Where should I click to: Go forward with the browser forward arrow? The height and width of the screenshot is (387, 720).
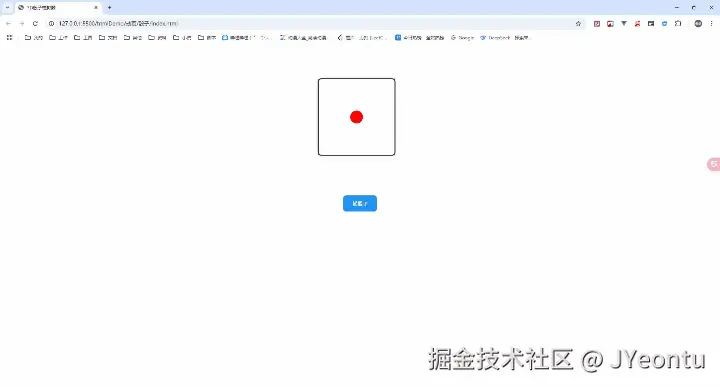(22, 23)
